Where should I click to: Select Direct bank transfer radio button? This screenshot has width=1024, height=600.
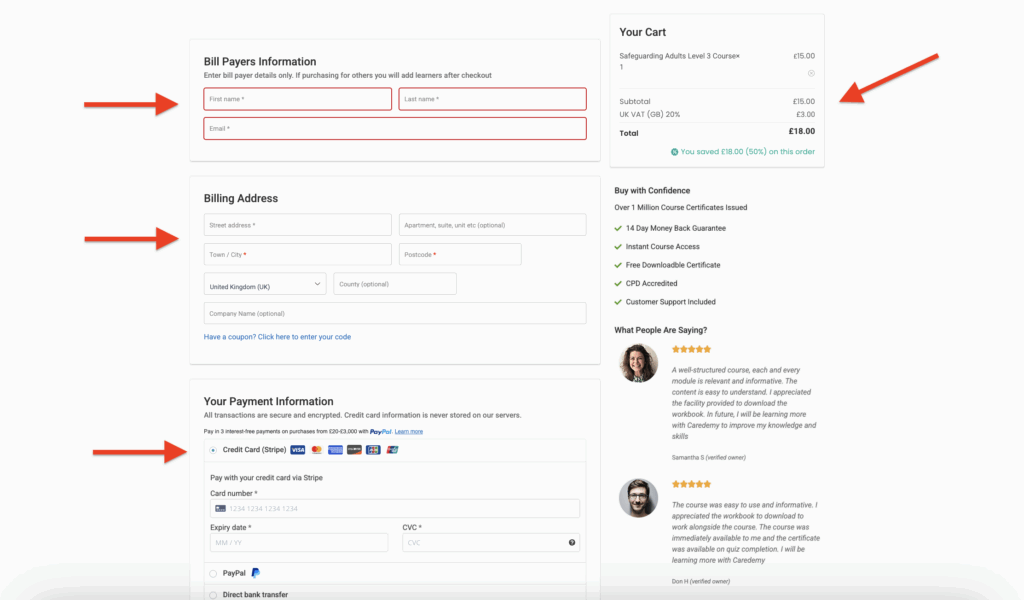coord(213,595)
